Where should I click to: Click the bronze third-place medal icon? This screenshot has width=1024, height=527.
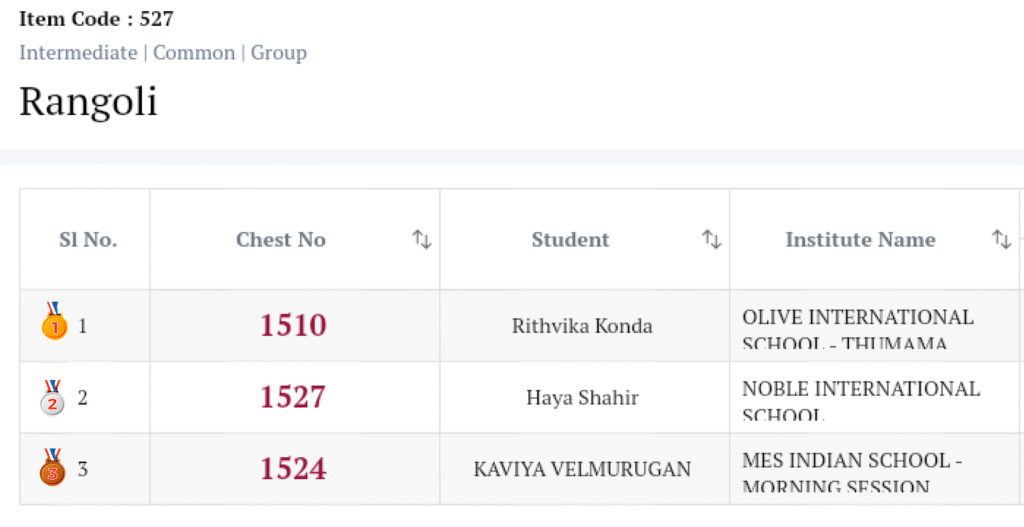[x=53, y=467]
